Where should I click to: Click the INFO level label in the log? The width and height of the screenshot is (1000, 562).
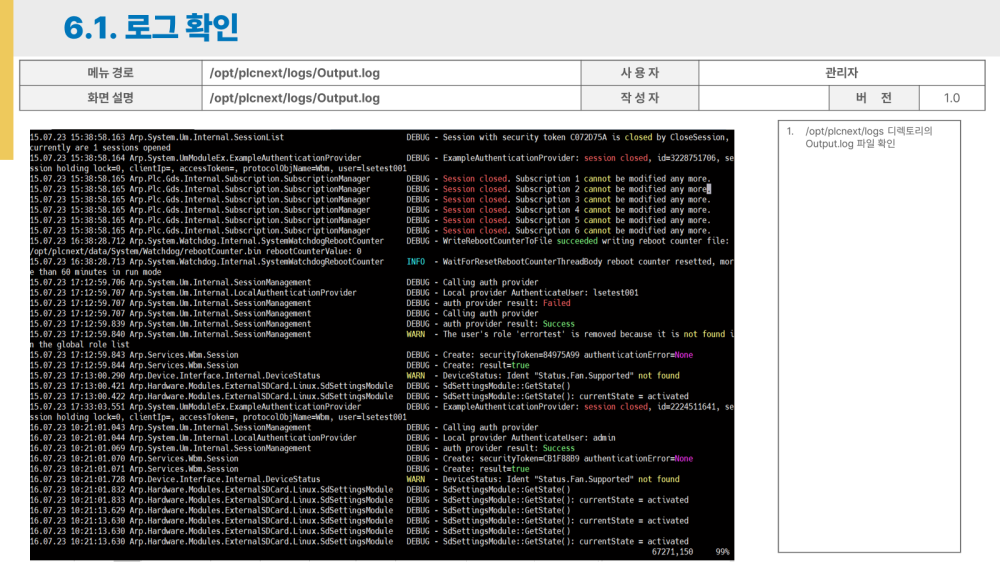pyautogui.click(x=416, y=262)
